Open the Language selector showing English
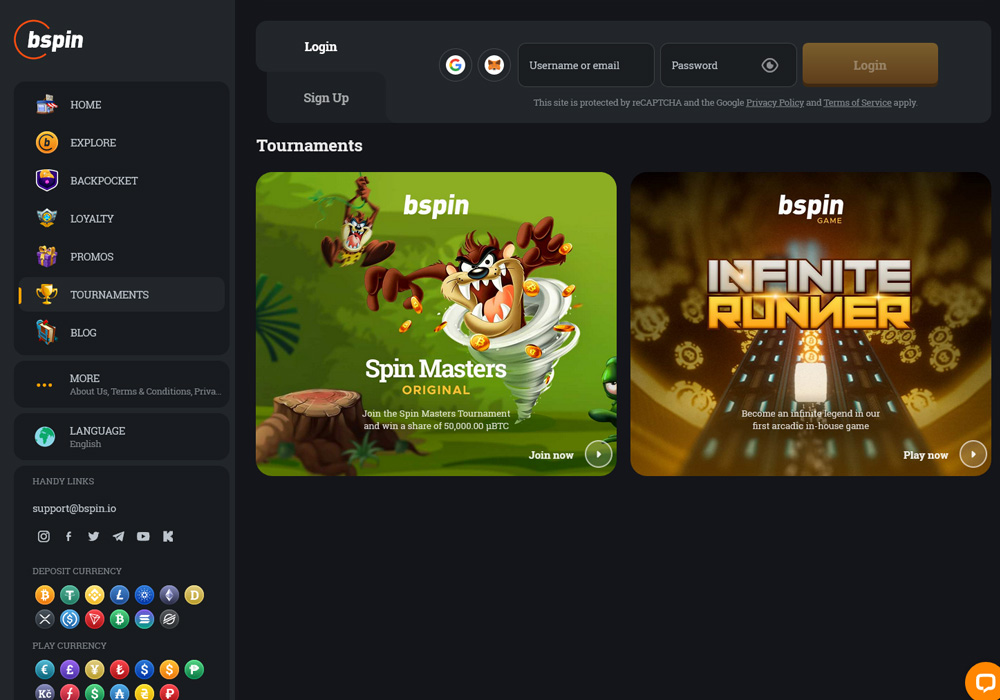 122,437
